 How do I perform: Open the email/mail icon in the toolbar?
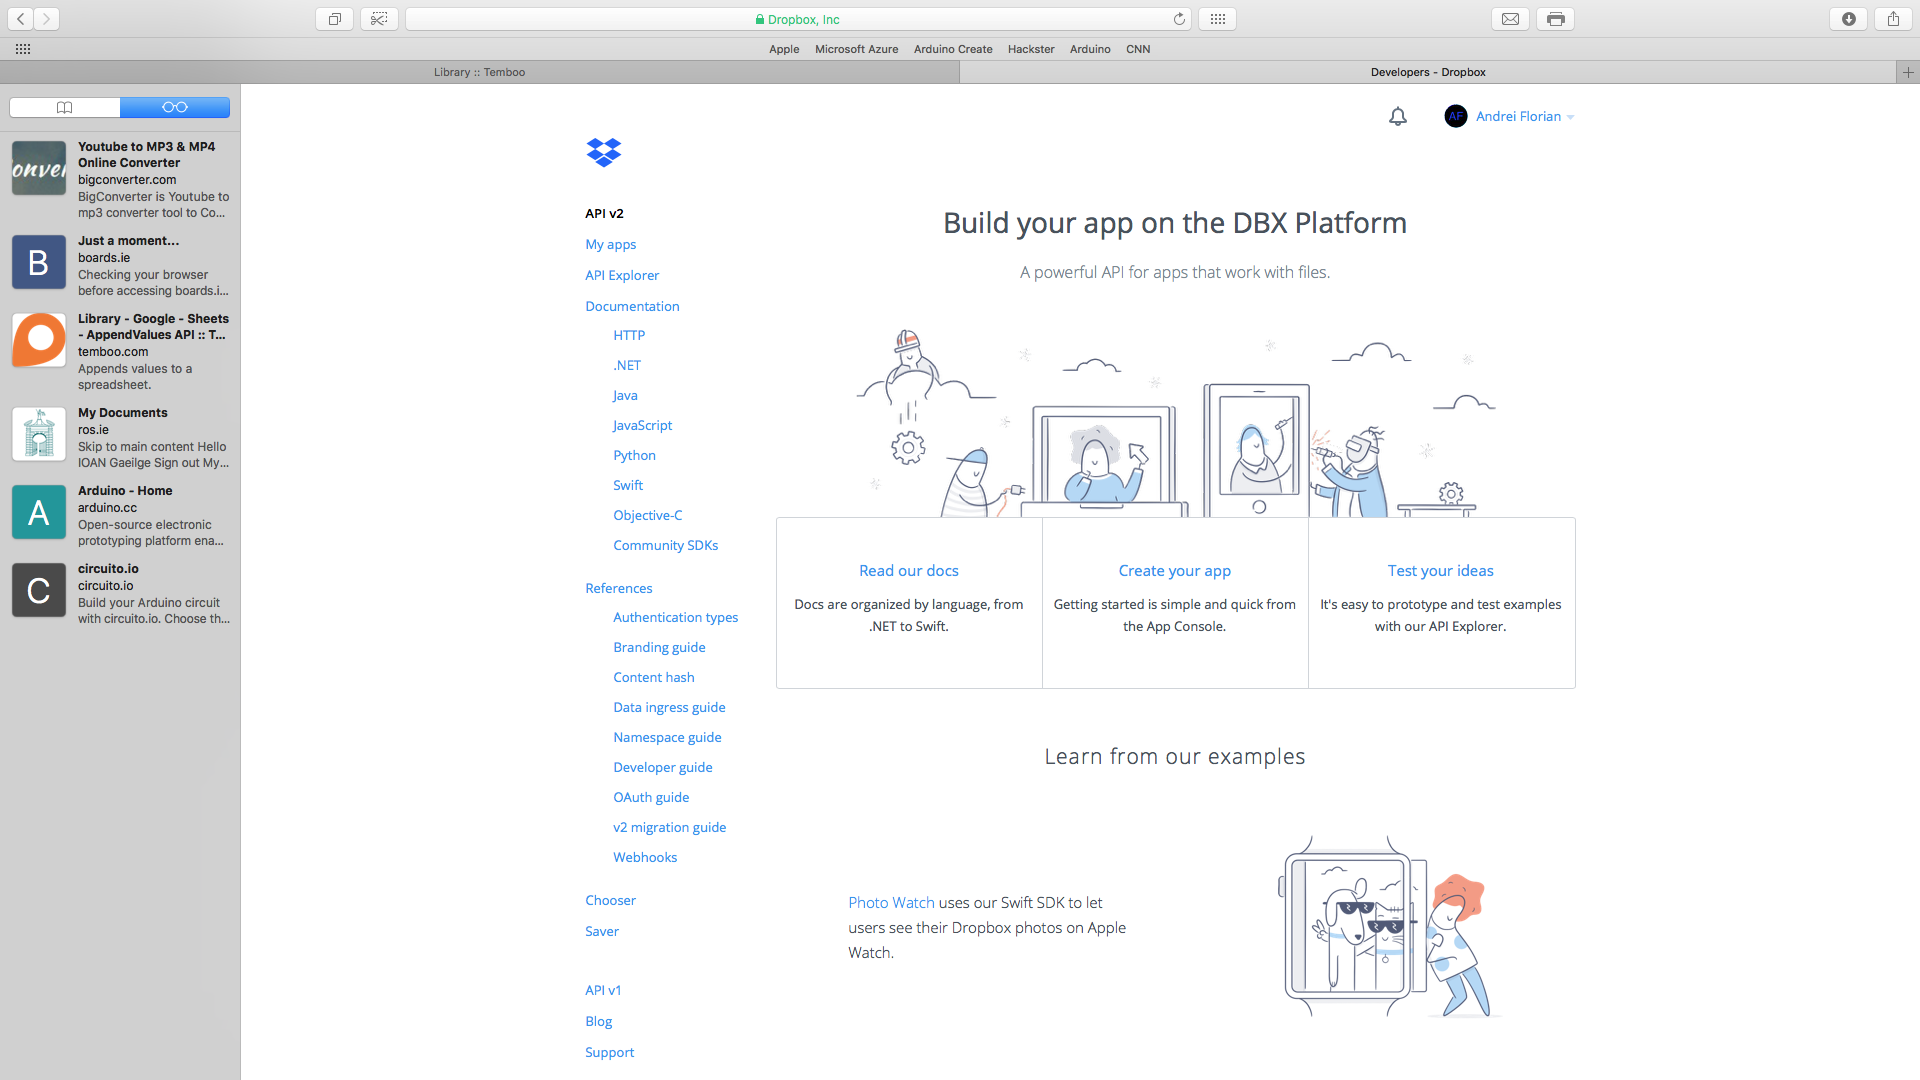[1510, 18]
